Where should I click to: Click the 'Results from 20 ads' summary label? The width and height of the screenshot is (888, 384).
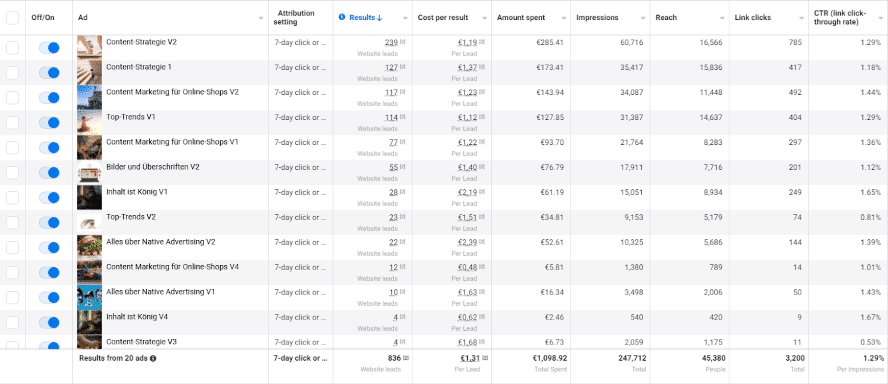click(114, 359)
